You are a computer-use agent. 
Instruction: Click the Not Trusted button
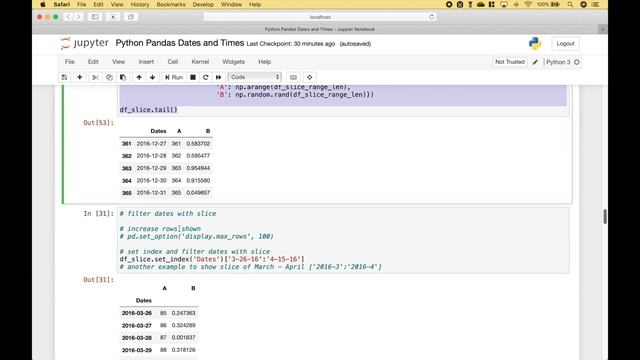coord(510,62)
